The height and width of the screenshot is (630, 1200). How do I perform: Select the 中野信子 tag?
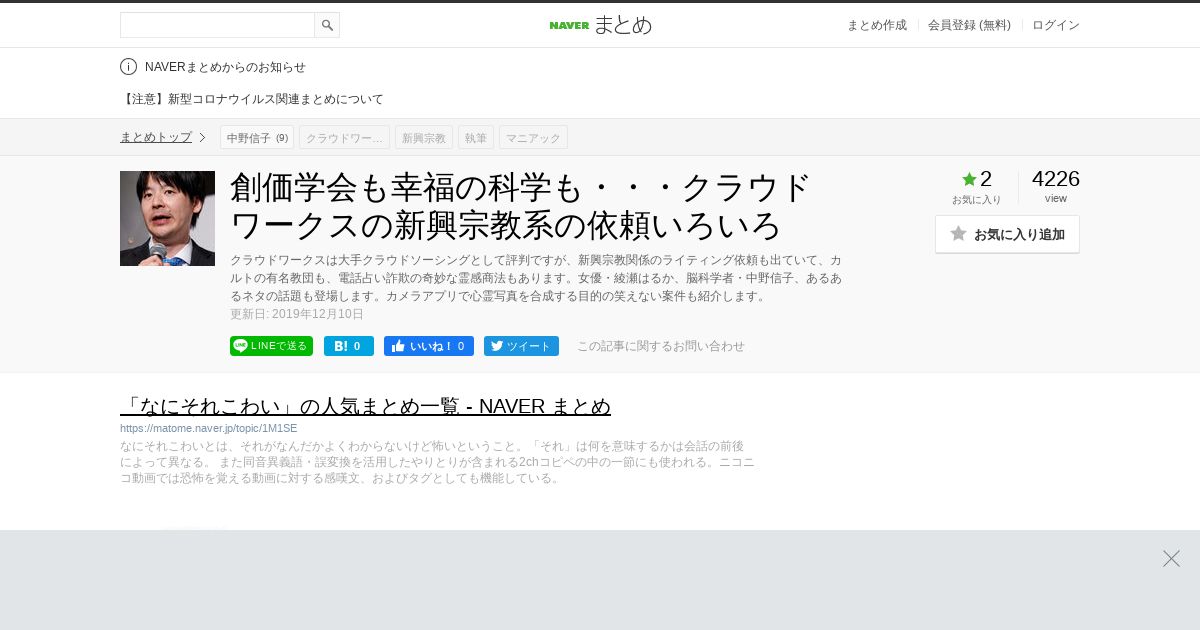click(257, 137)
